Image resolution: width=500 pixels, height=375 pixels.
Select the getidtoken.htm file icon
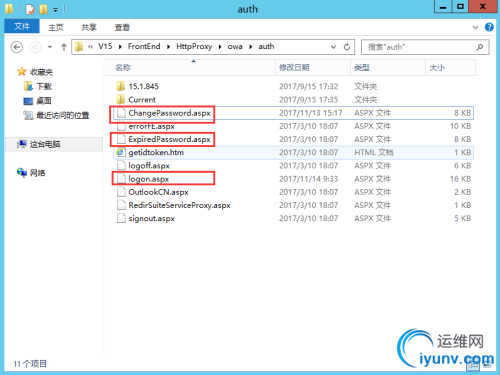click(121, 152)
